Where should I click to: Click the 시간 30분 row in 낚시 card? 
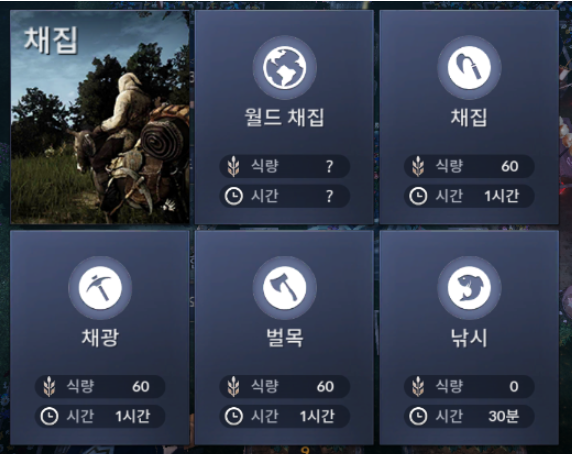469,416
